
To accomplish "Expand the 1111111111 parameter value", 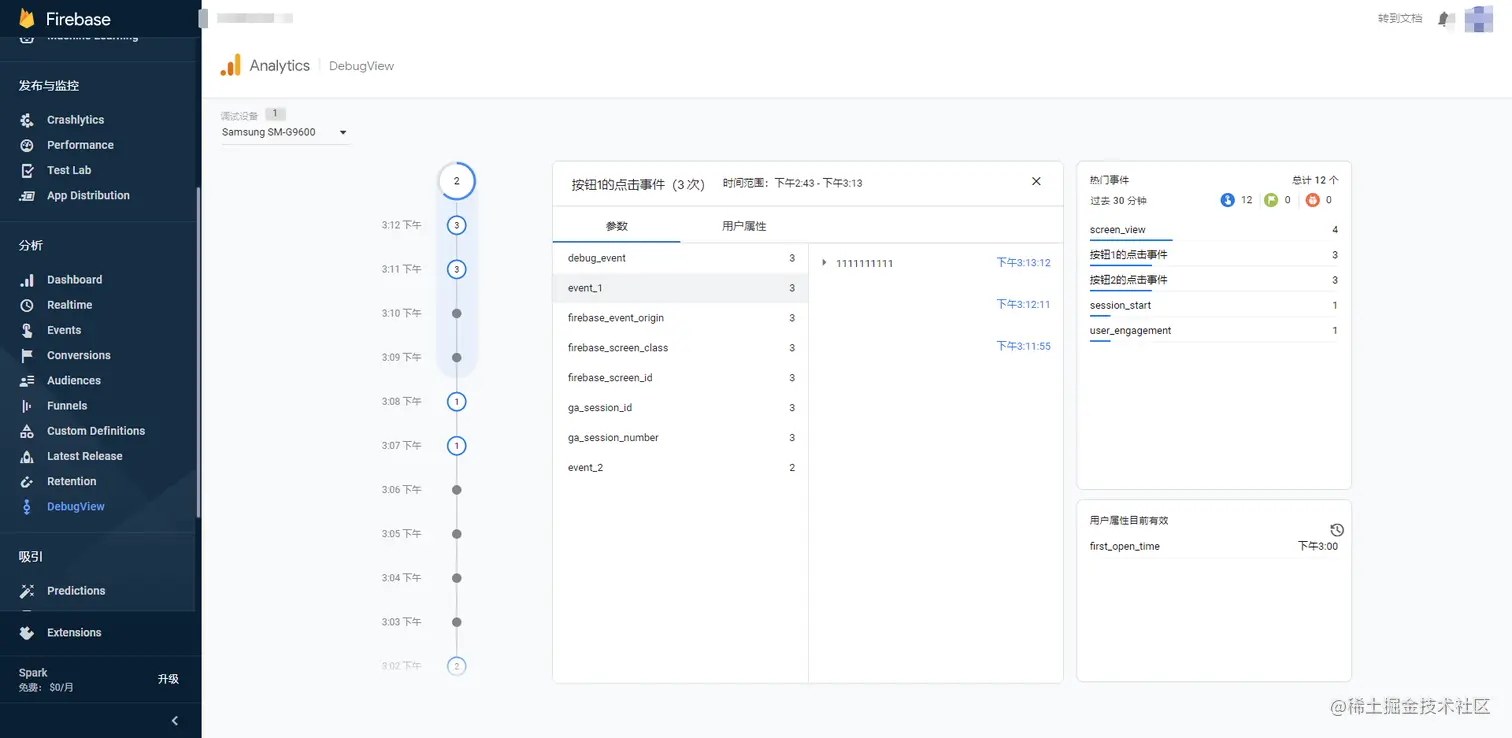I will click(823, 262).
